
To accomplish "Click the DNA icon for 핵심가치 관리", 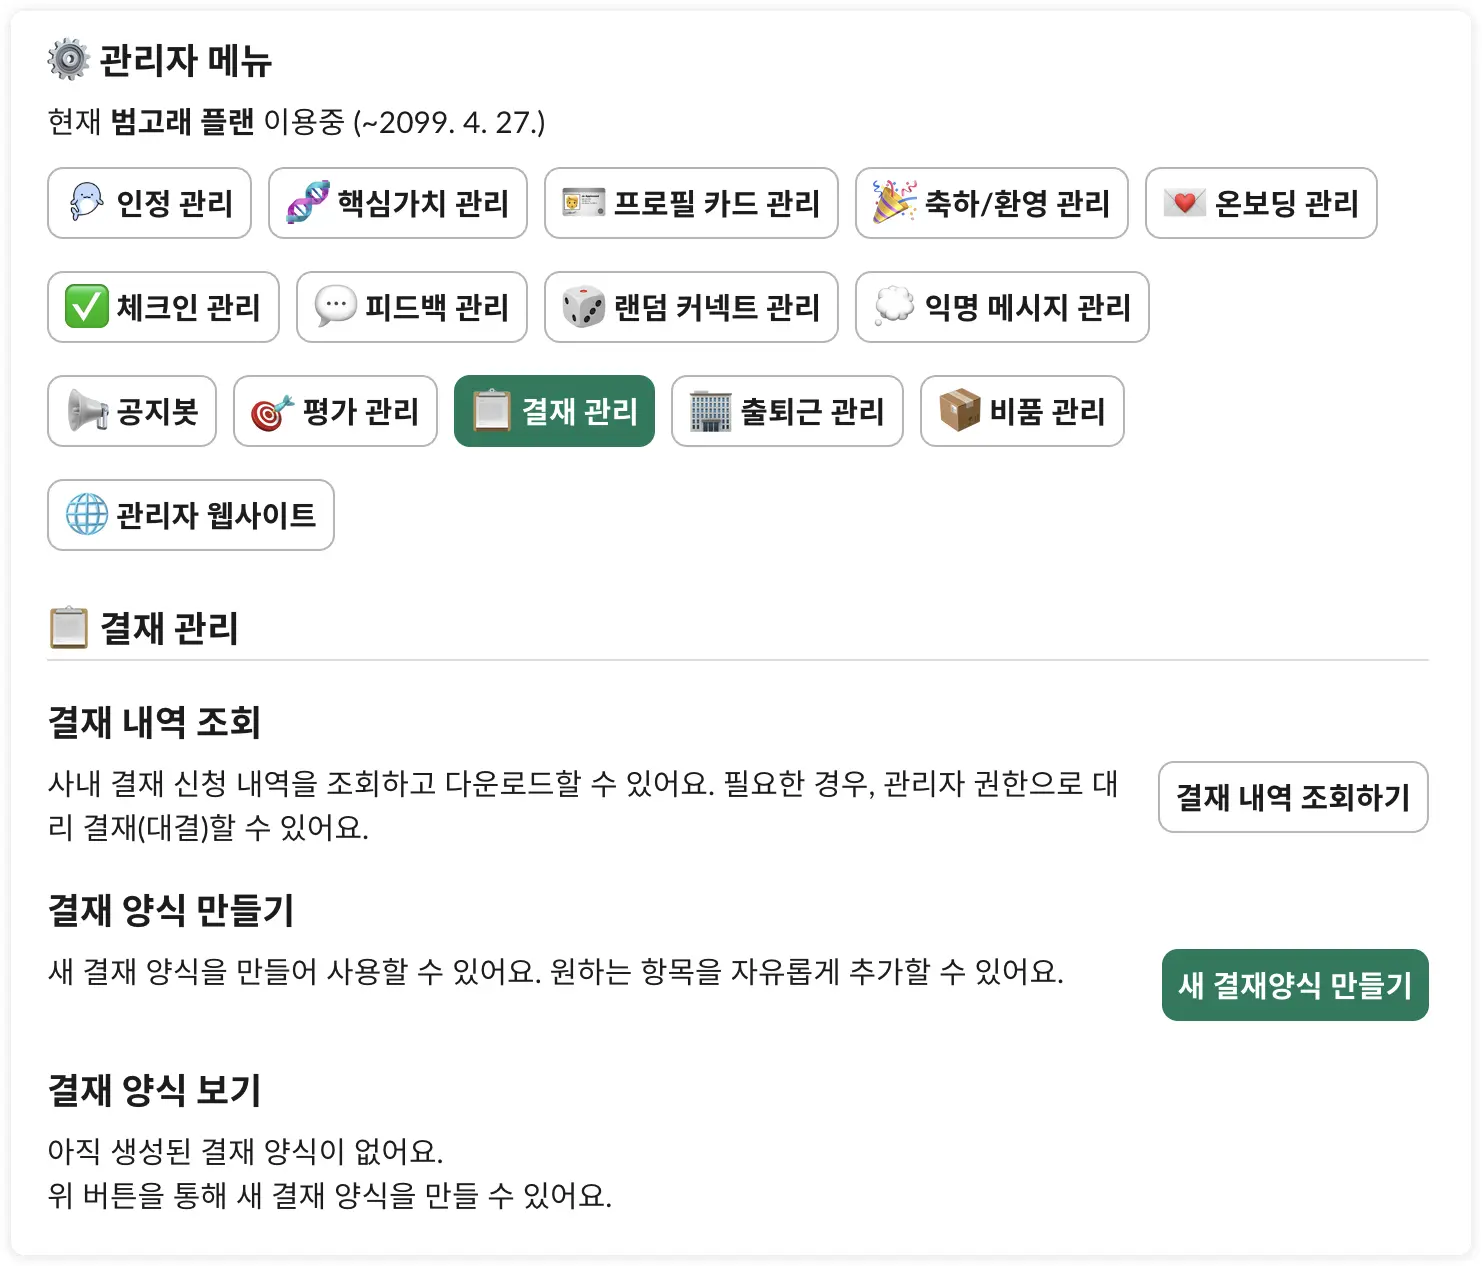I will pyautogui.click(x=308, y=203).
